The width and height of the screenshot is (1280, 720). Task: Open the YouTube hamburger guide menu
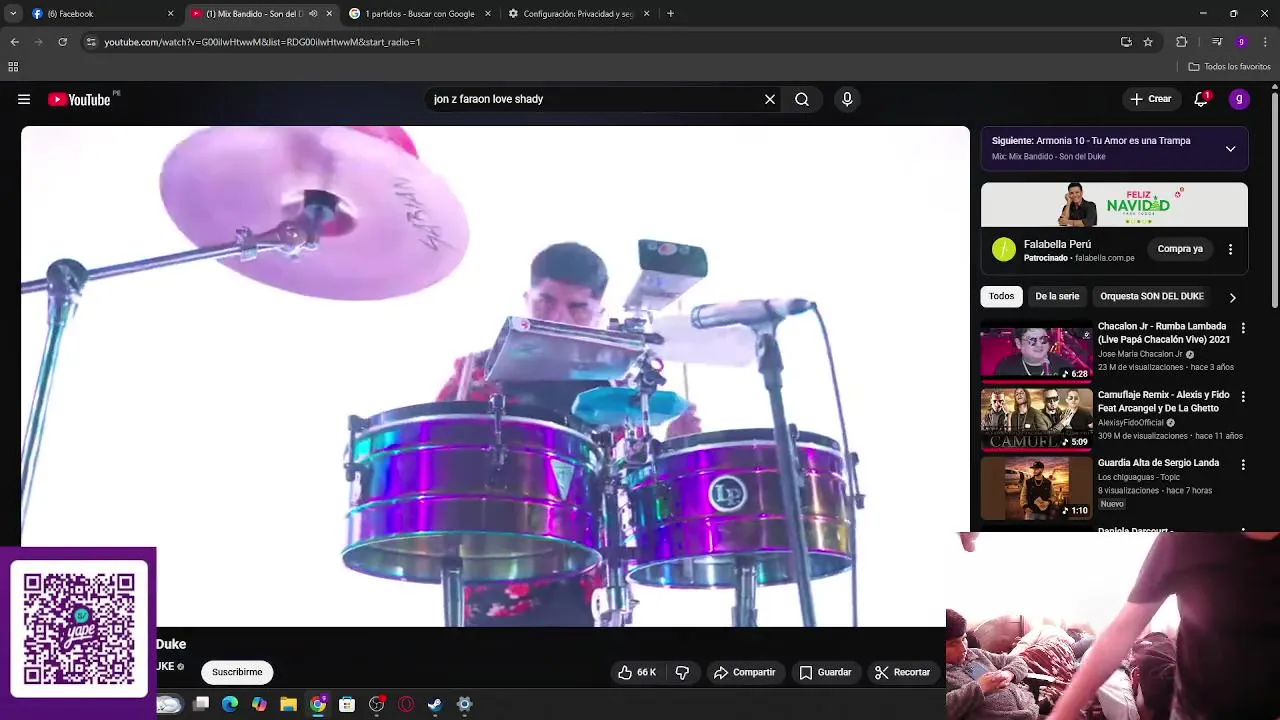coord(24,99)
